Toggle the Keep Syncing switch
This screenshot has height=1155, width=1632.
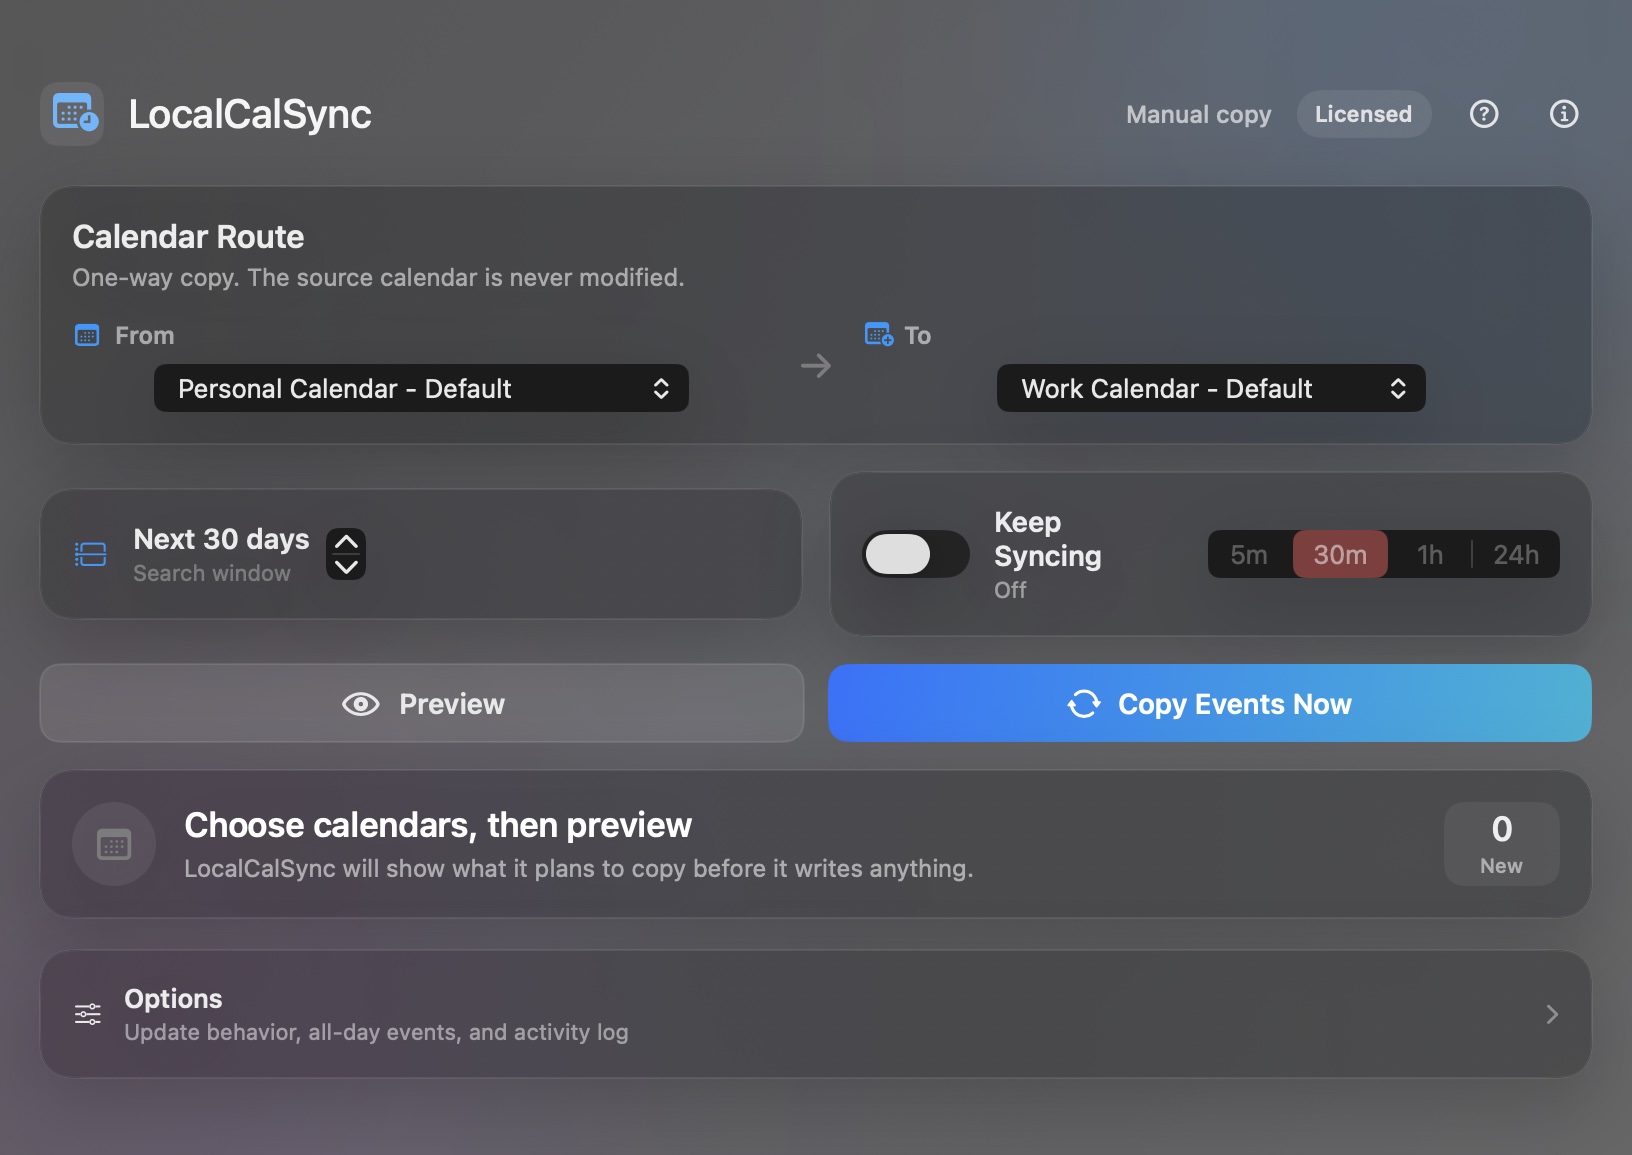click(916, 554)
